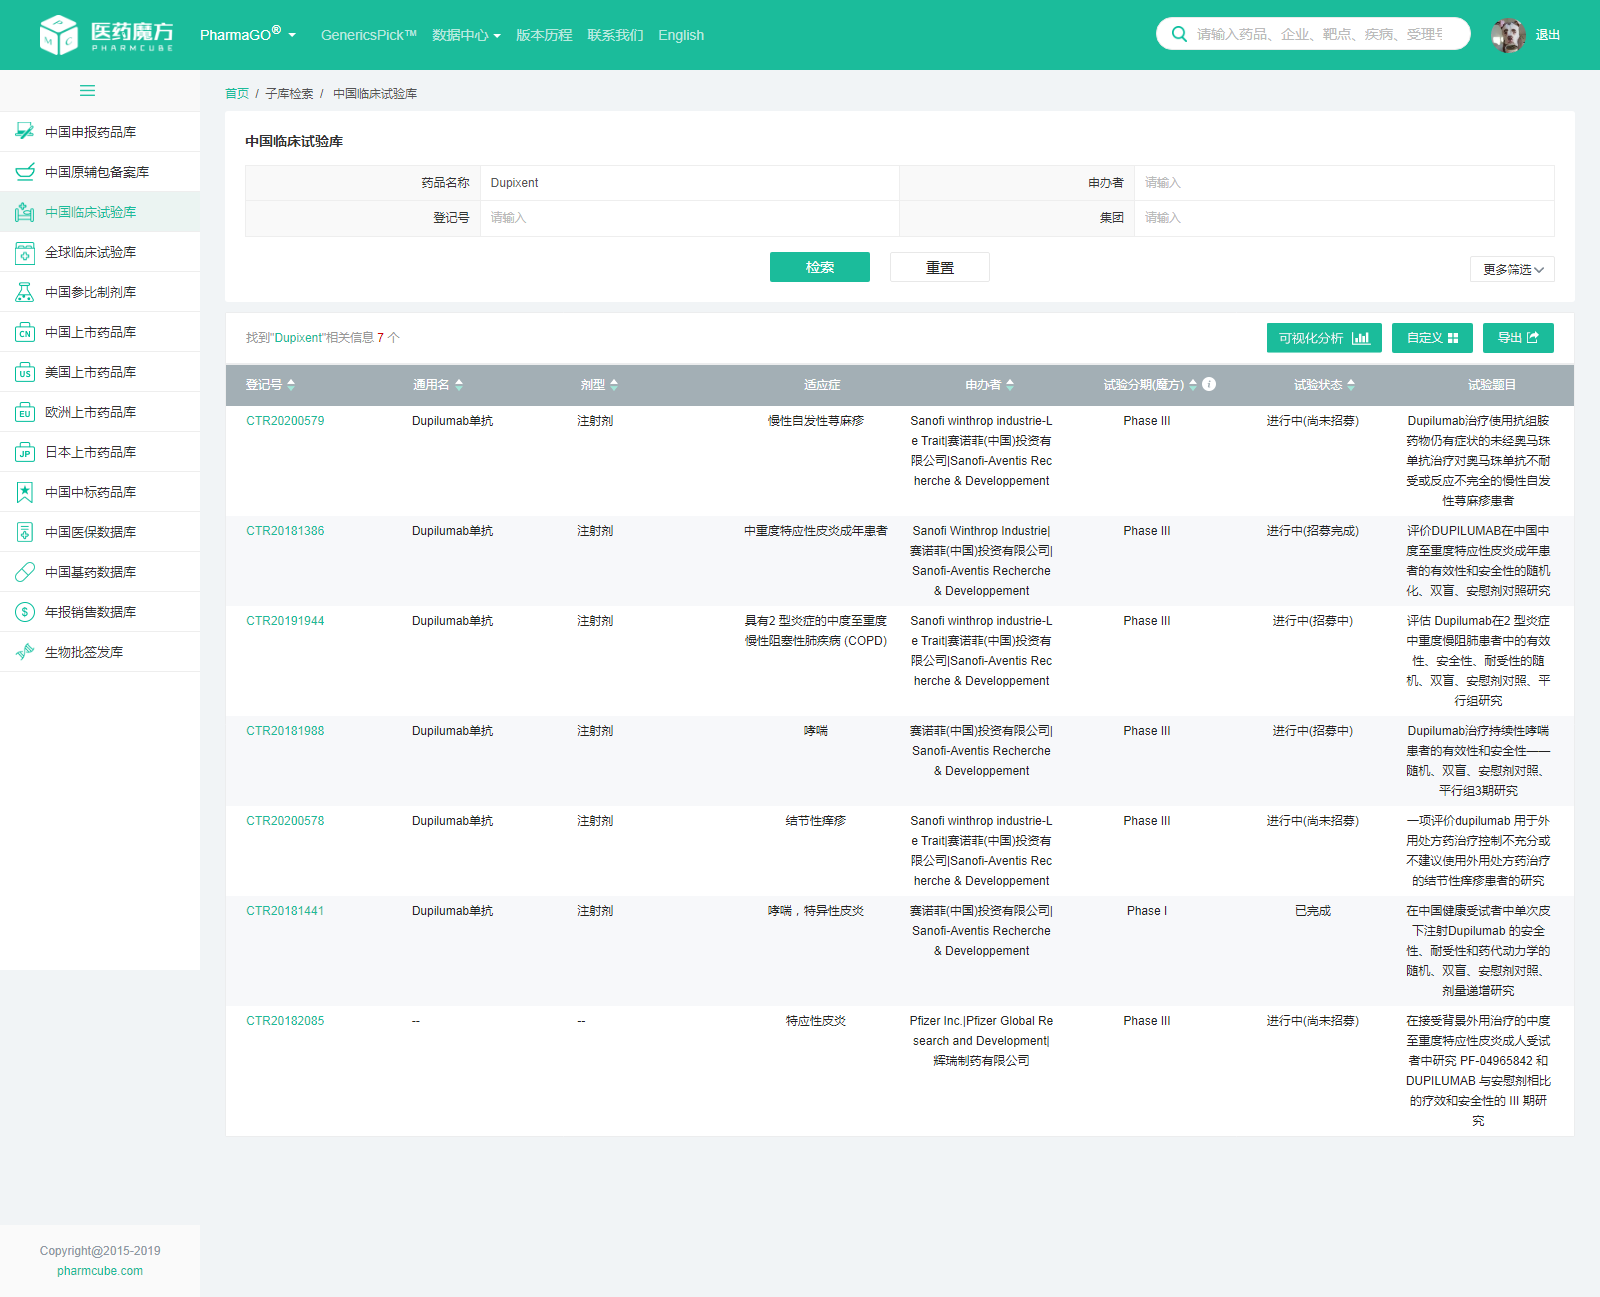This screenshot has height=1297, width=1600.
Task: Open 生物批签发库 sidebar icon
Action: tap(25, 652)
